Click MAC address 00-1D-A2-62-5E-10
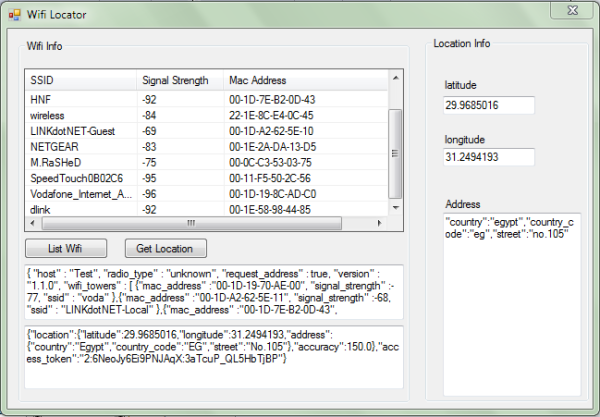Viewport: 600px width, 417px height. click(271, 131)
